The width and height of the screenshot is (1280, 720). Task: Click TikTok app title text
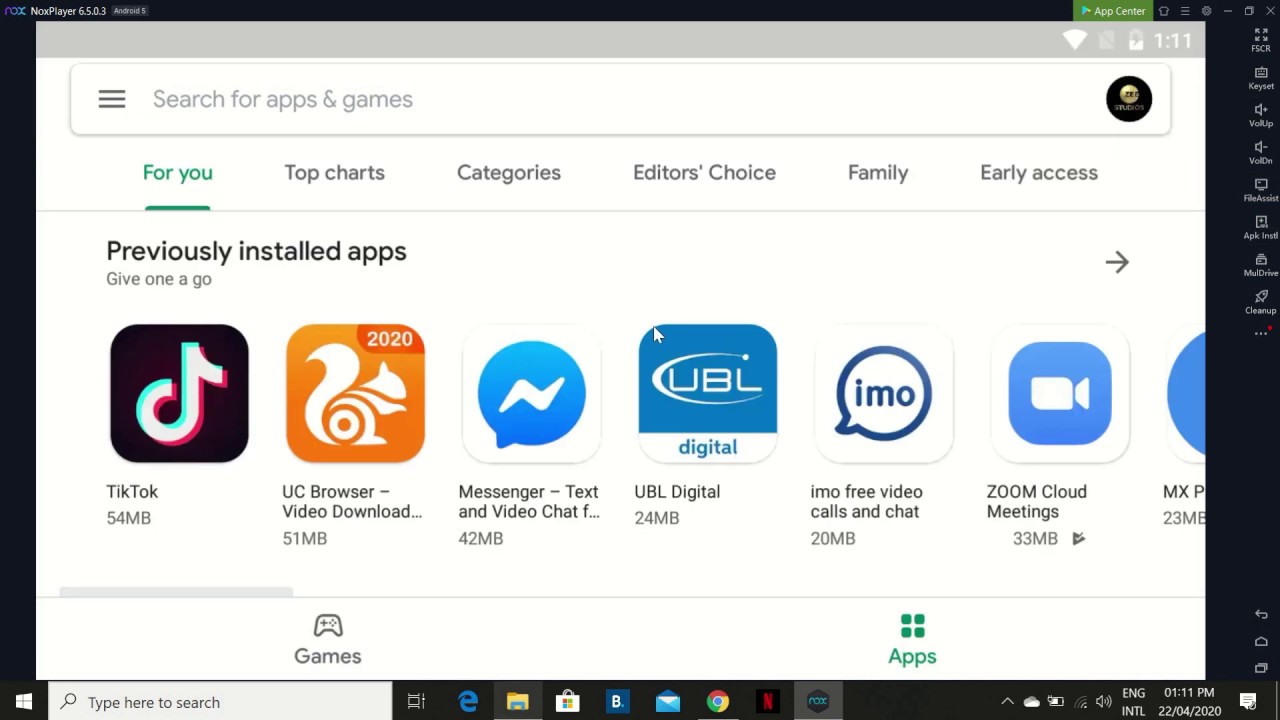click(132, 492)
